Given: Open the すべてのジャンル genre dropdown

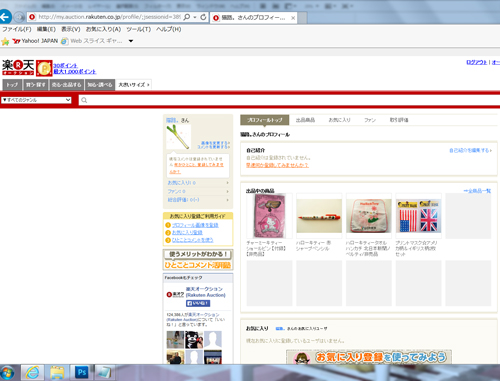Looking at the screenshot, I should click(x=36, y=100).
